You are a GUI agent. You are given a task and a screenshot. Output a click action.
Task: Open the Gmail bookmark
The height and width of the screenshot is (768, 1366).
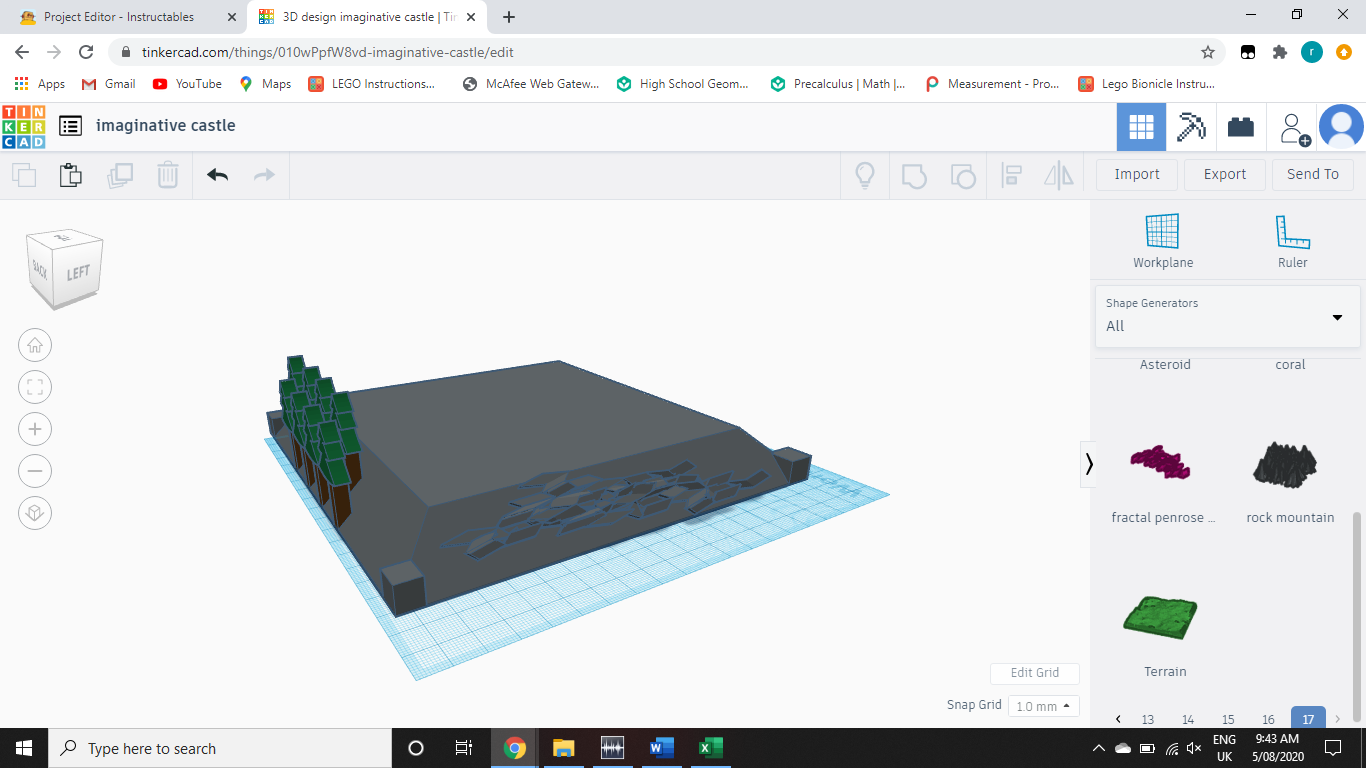pos(109,84)
